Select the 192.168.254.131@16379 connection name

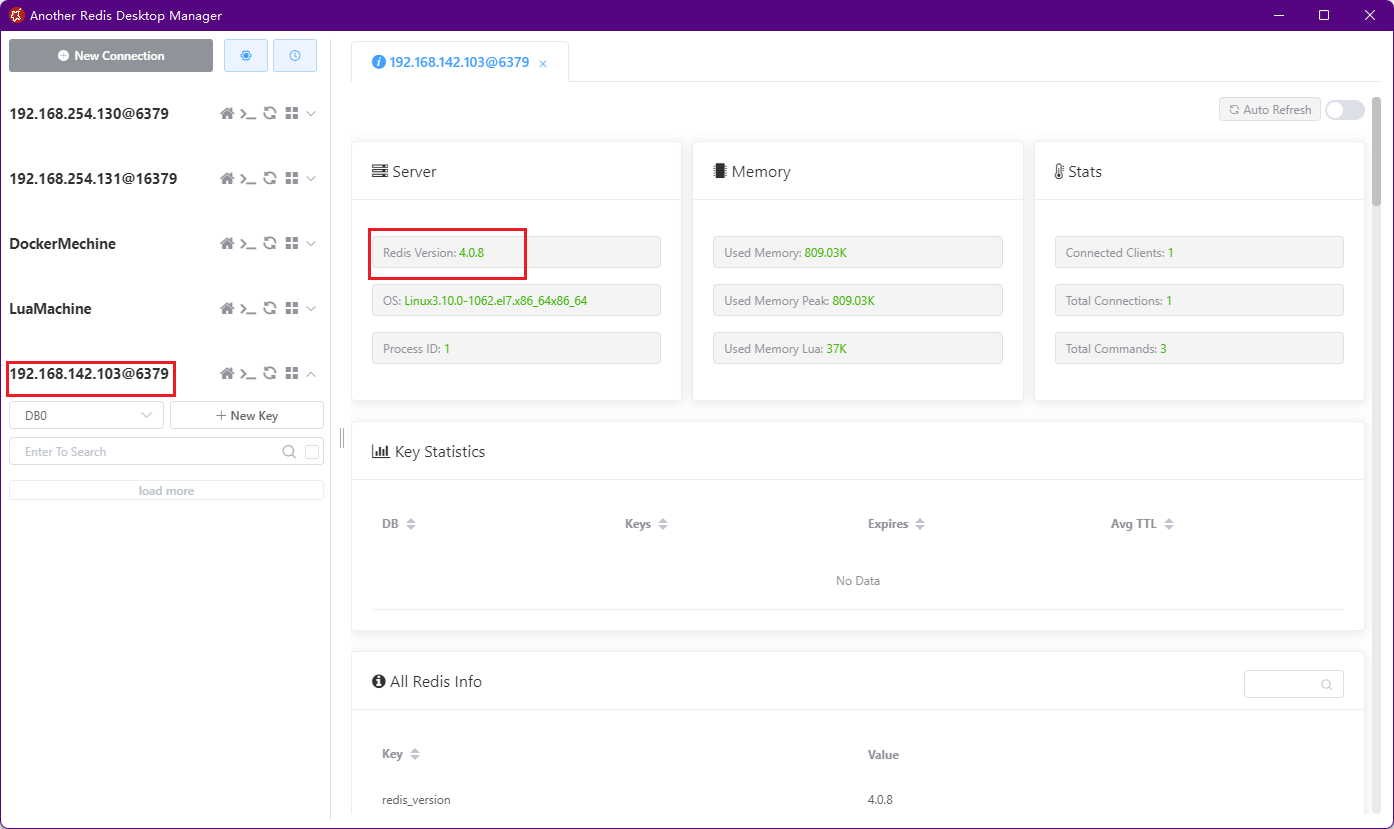(x=94, y=179)
